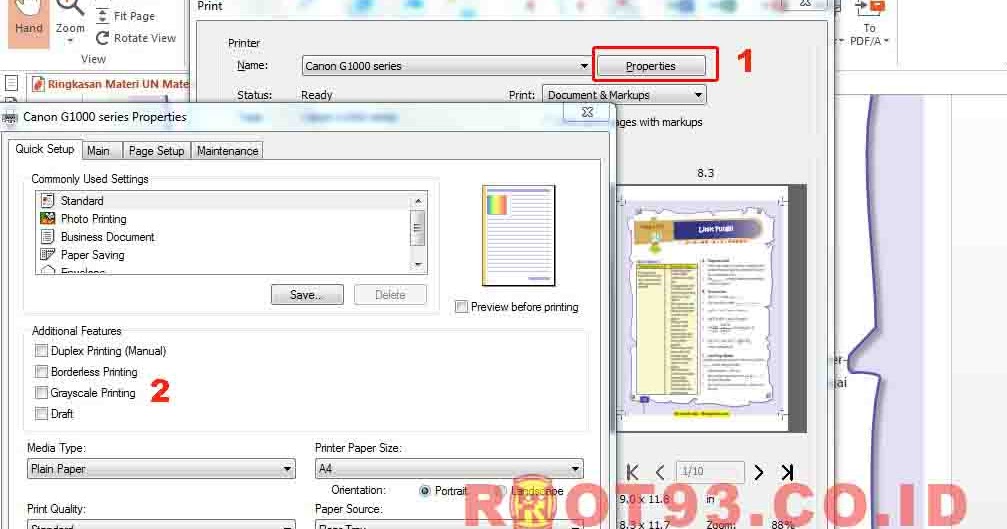Open the Printer Paper Size A4 dropdown
This screenshot has height=529, width=1007.
(x=449, y=469)
